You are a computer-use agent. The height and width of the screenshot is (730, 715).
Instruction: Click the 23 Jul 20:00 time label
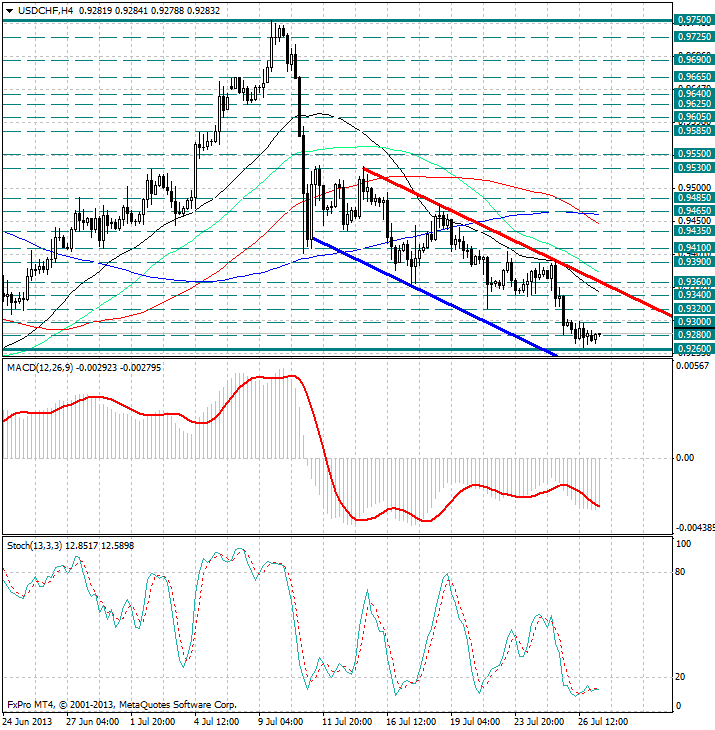point(539,722)
